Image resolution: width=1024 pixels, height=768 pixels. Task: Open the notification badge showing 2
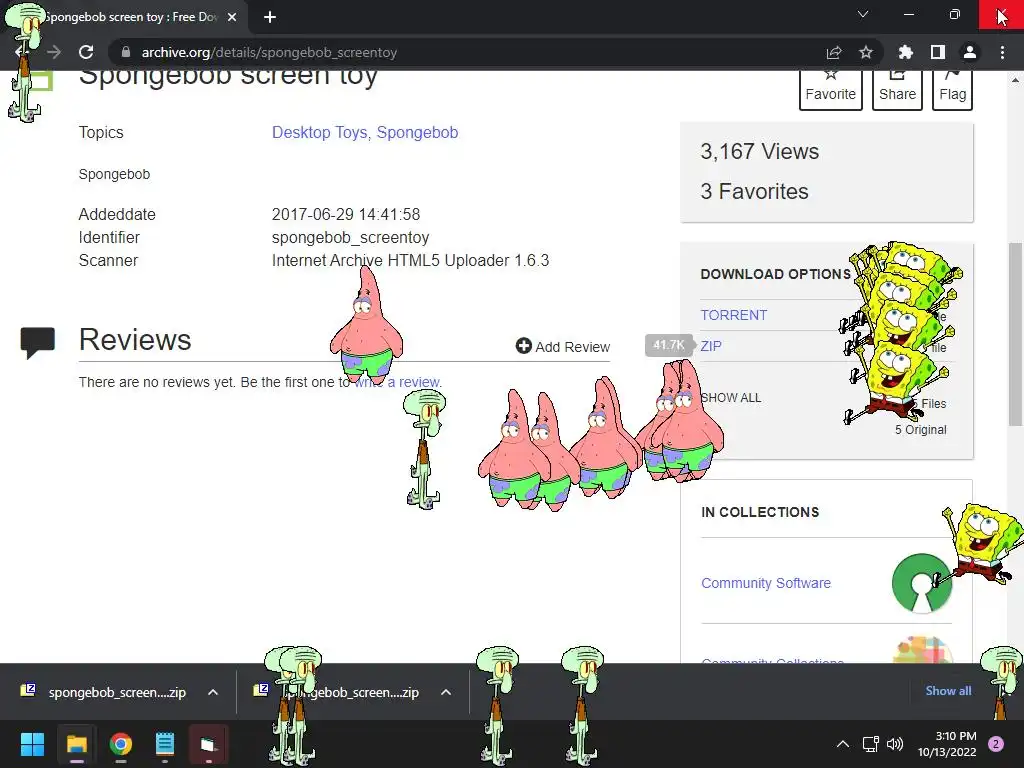pyautogui.click(x=996, y=744)
